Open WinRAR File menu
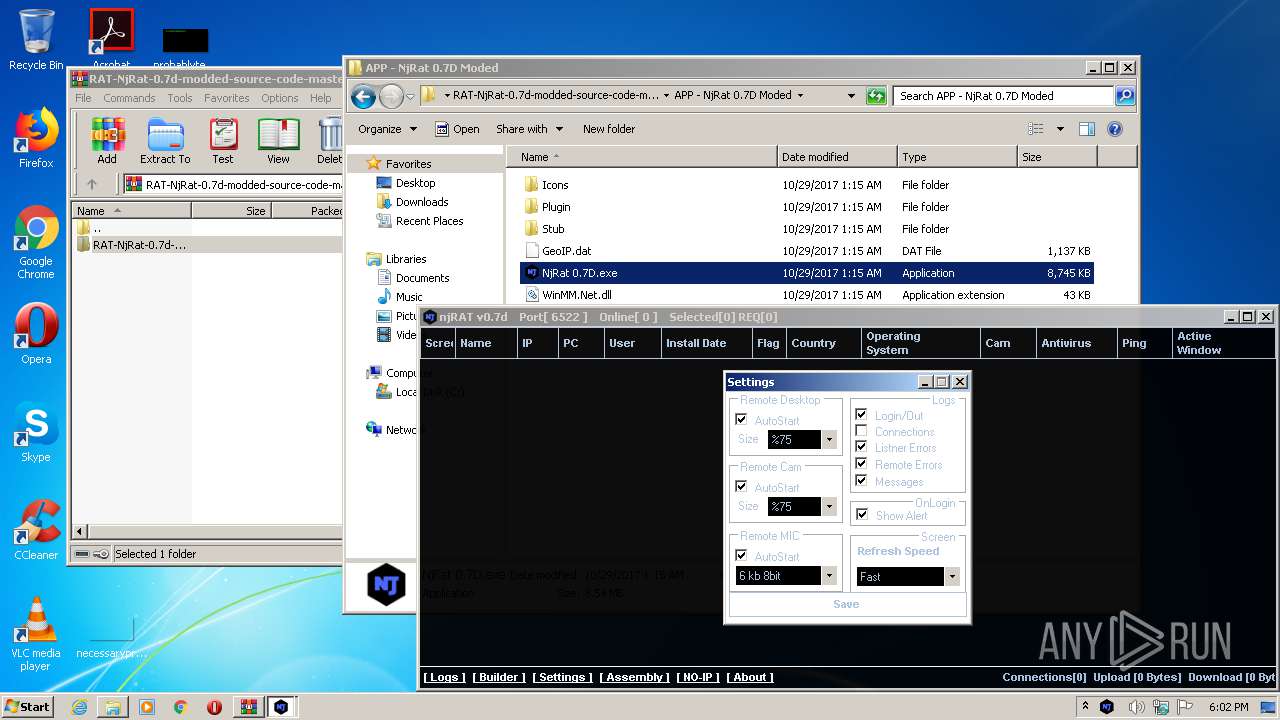 click(x=83, y=98)
